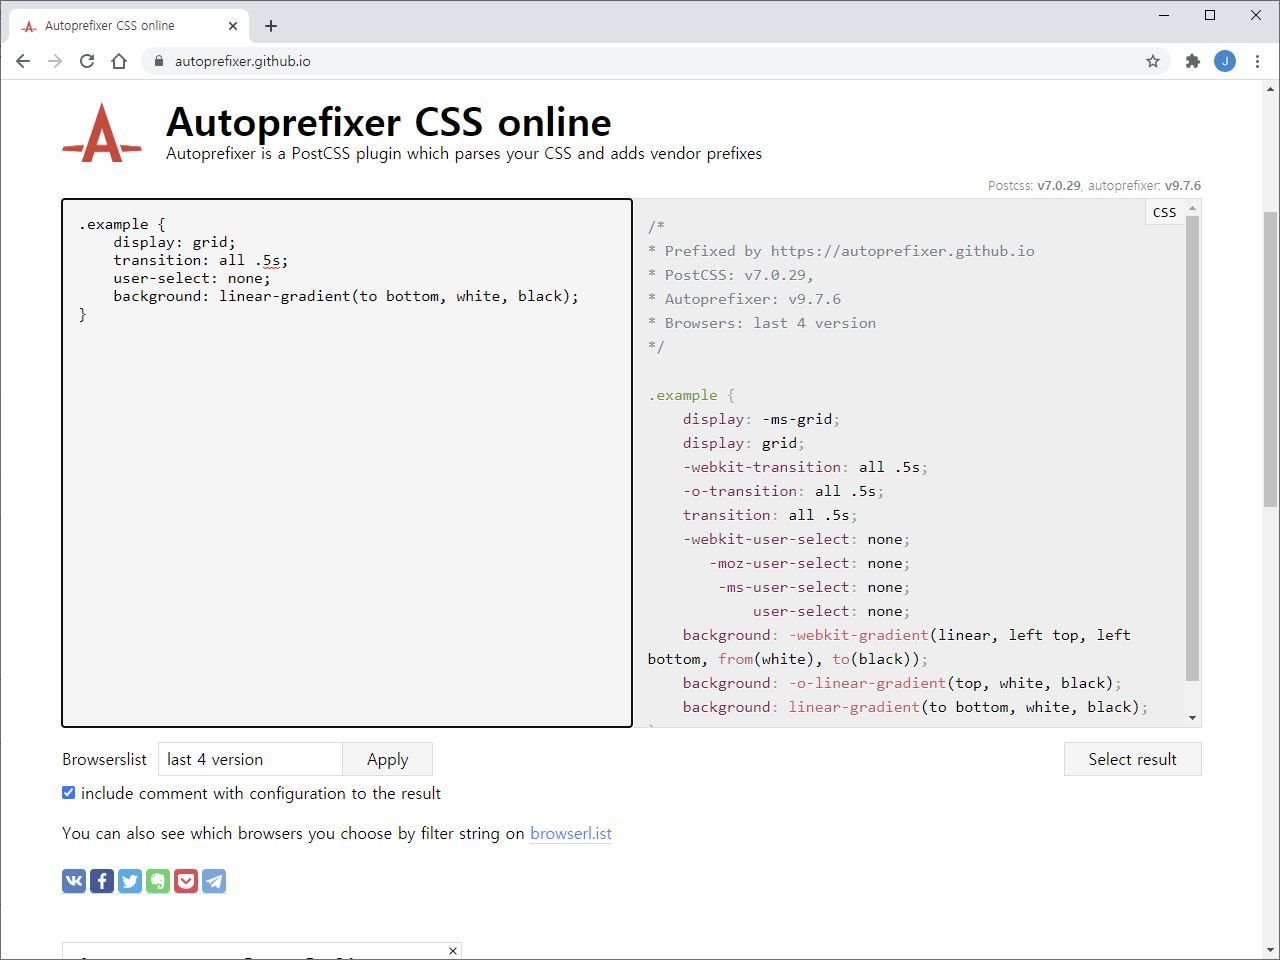
Task: Click 'display: -ms-grid;' in the output
Action: [762, 419]
